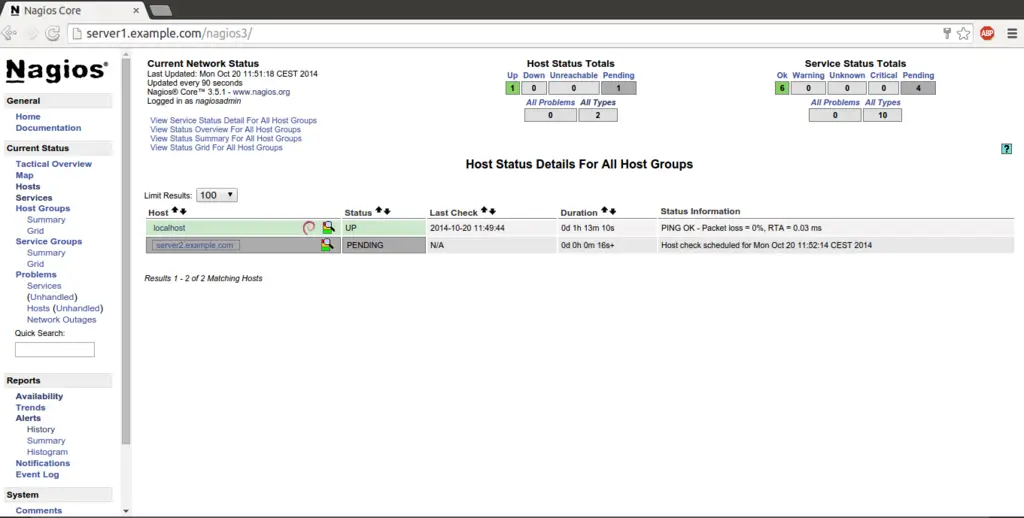Screen dimensions: 1024x518
Task: Open the Chrome hamburger menu
Action: pos(1012,33)
